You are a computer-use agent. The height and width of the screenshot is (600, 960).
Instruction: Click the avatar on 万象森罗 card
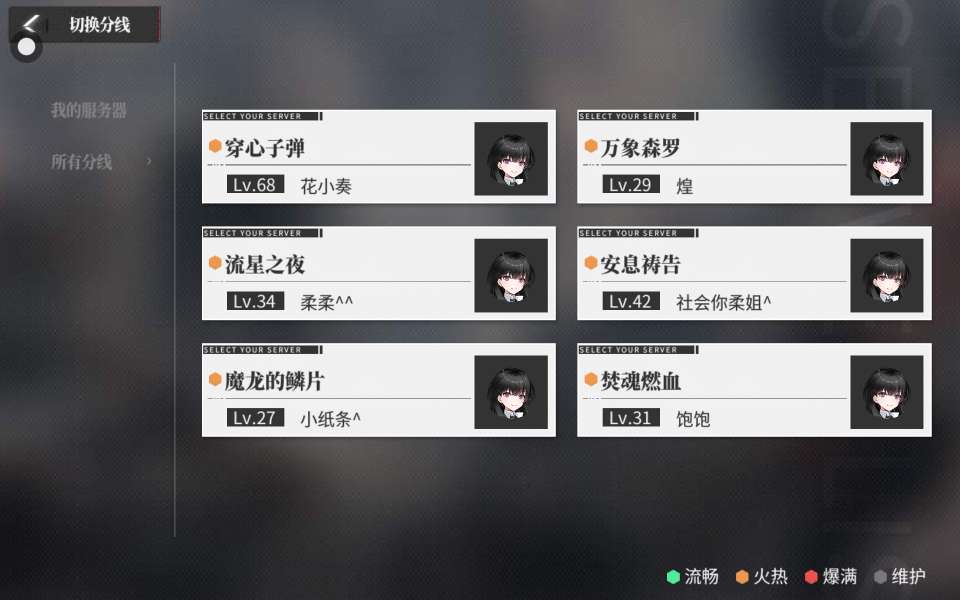pyautogui.click(x=887, y=159)
